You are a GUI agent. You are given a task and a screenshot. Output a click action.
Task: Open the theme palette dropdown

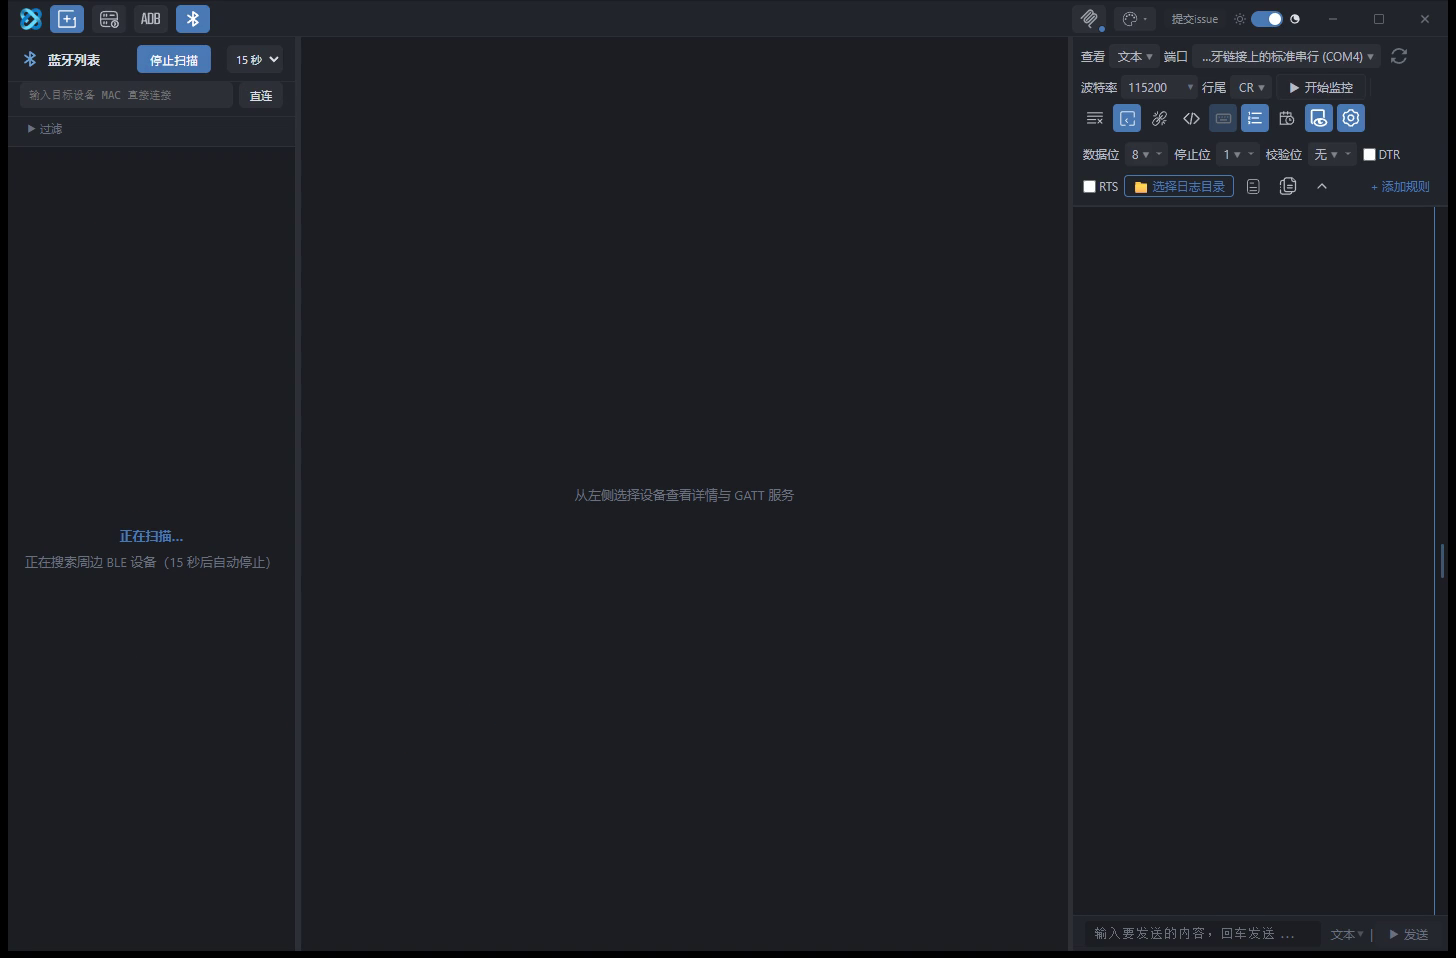(x=1135, y=19)
